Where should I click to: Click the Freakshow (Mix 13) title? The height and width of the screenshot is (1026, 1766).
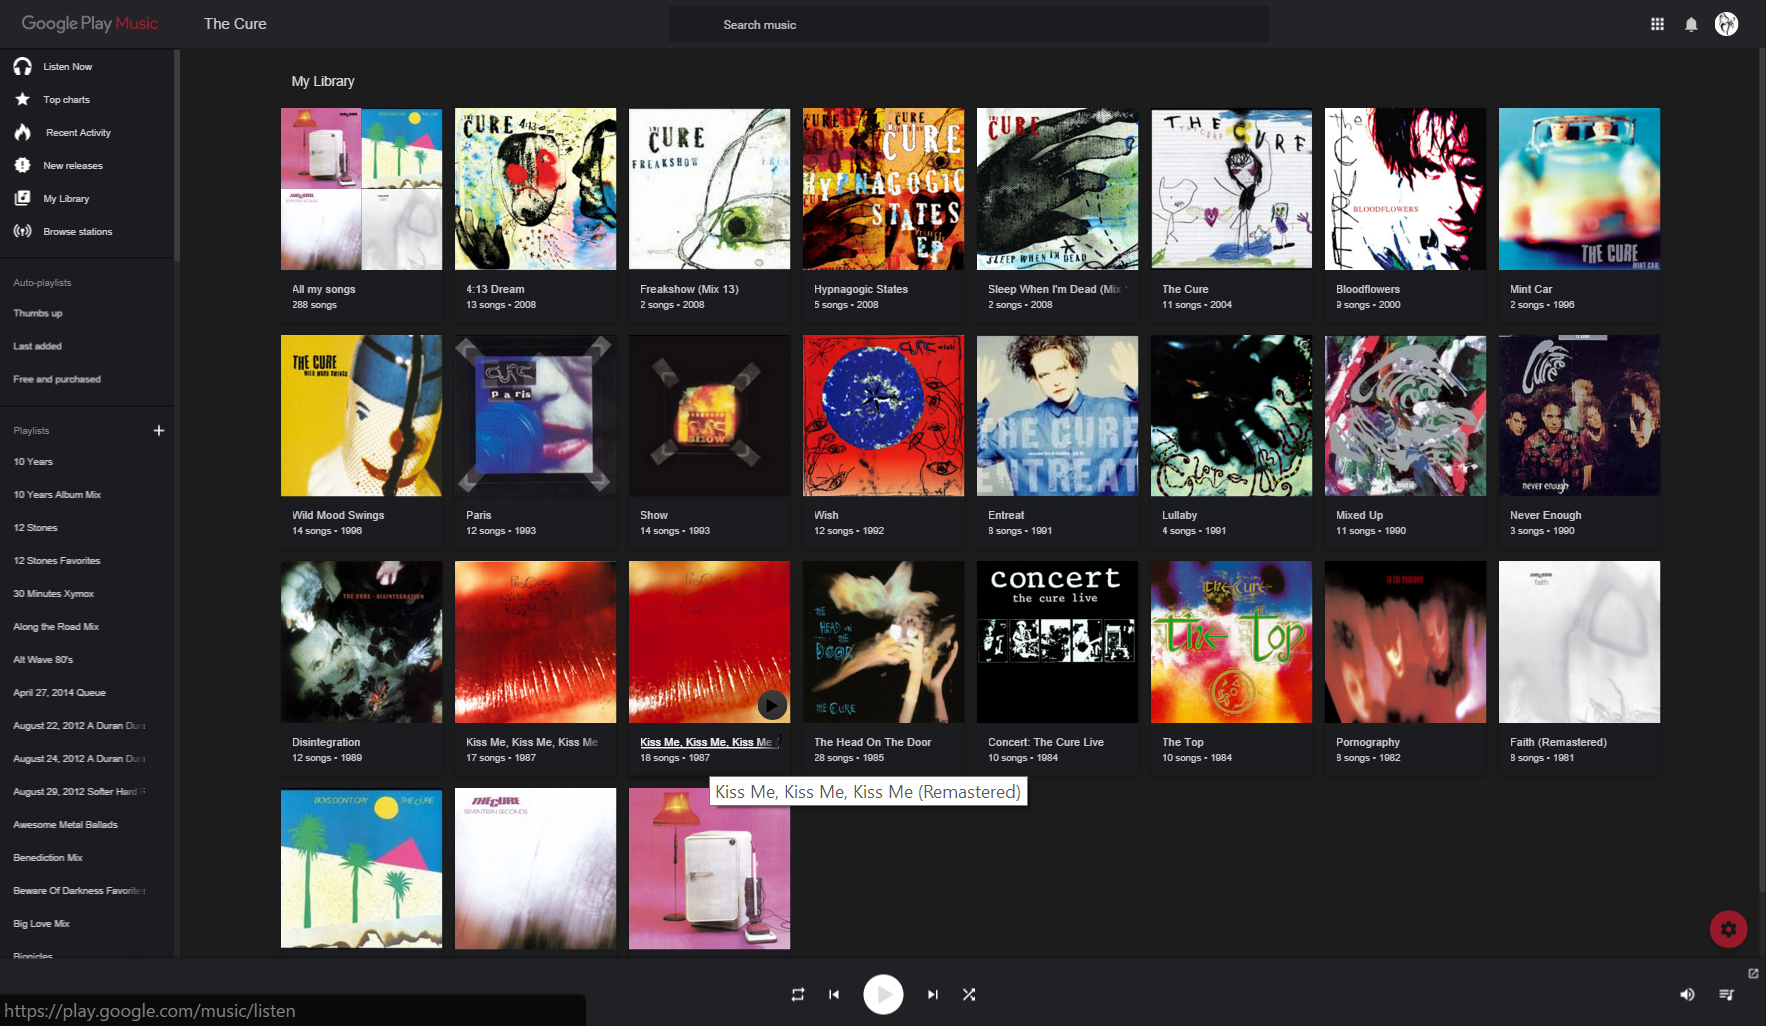click(689, 289)
